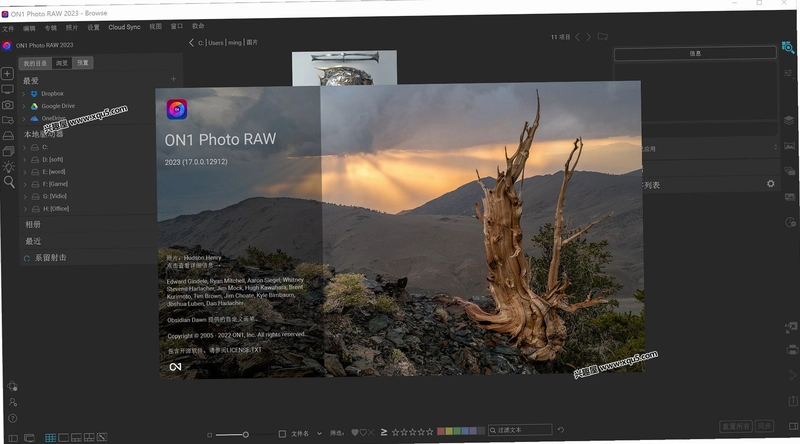Open the 视图 menu
The image size is (800, 444).
(x=155, y=27)
